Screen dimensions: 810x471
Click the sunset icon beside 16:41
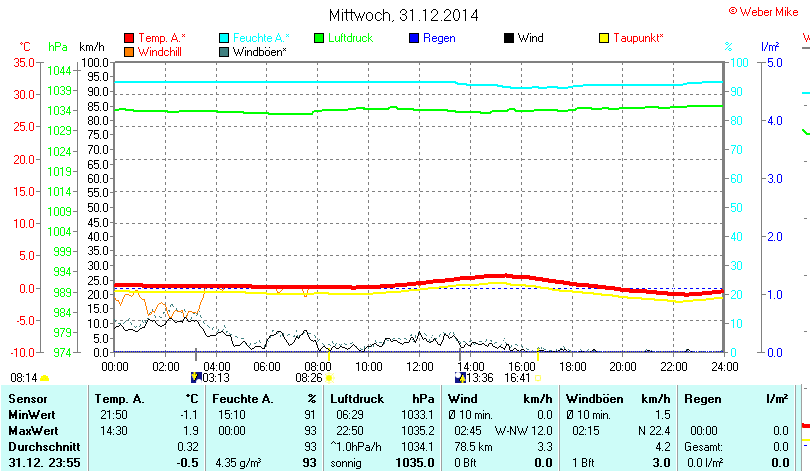(538, 378)
